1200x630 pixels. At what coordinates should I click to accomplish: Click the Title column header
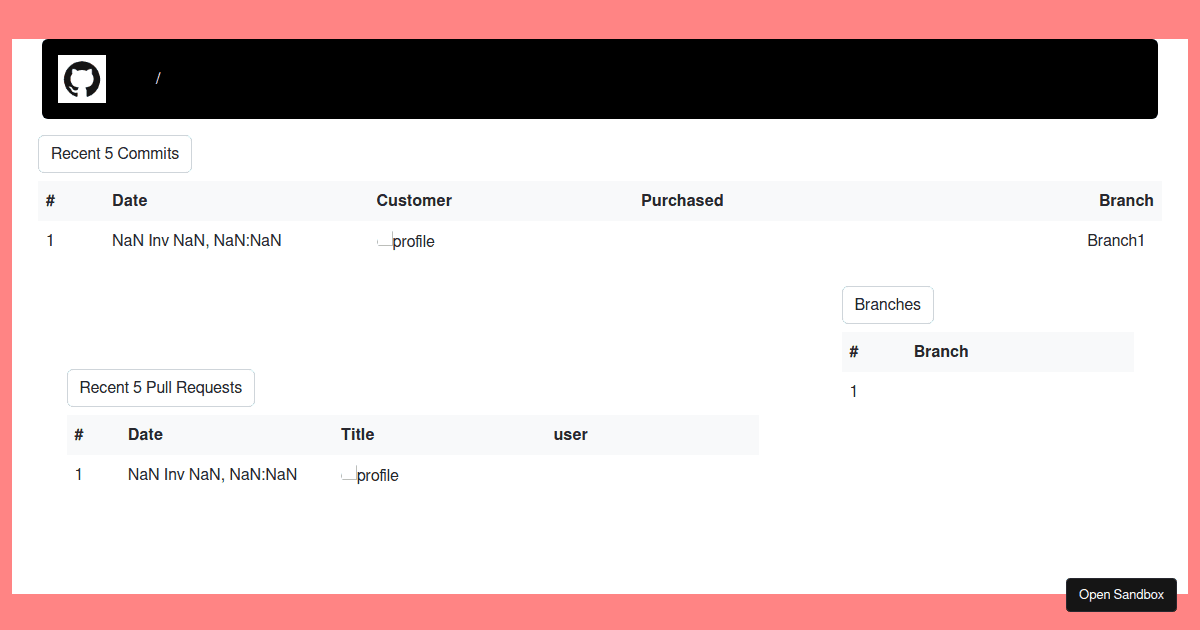pos(358,435)
